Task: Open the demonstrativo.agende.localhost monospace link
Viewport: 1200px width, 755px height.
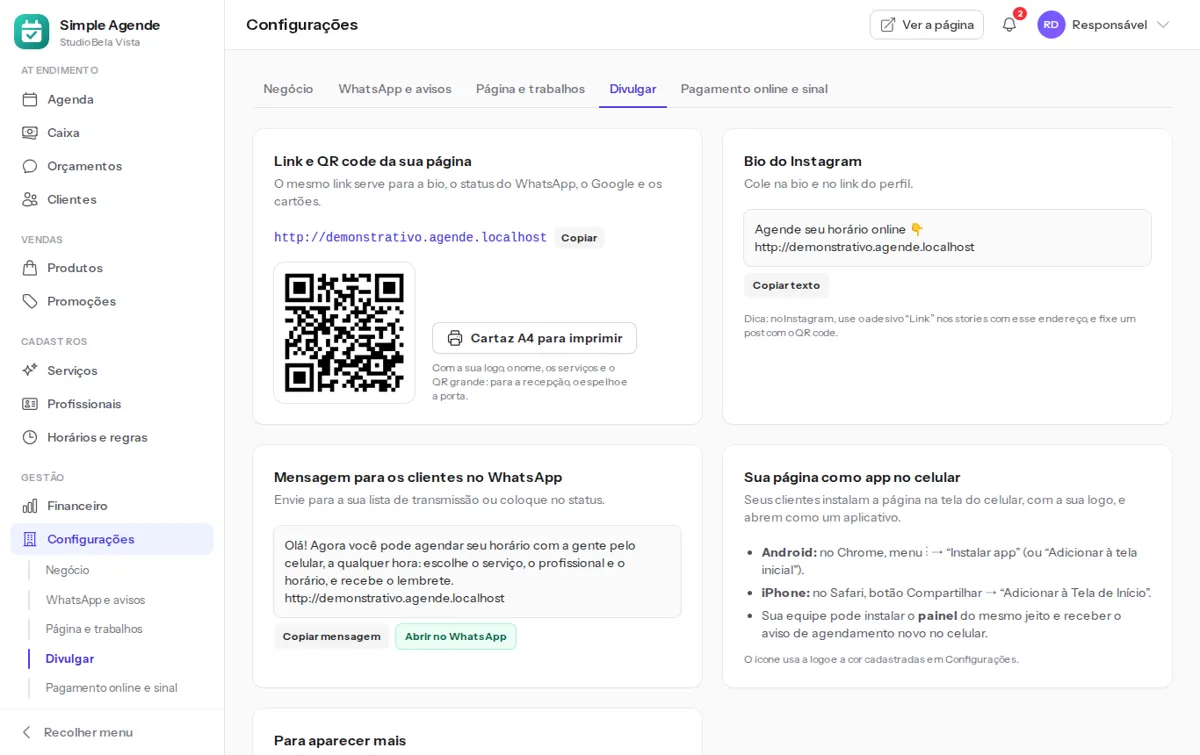Action: pyautogui.click(x=410, y=238)
